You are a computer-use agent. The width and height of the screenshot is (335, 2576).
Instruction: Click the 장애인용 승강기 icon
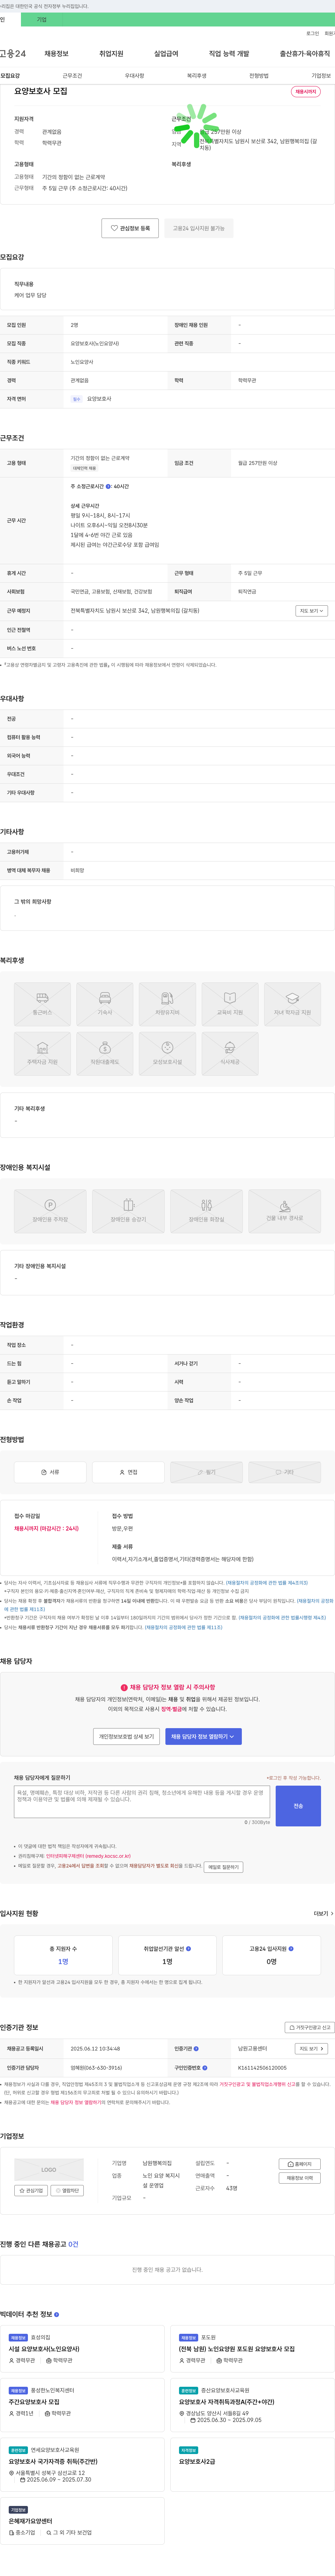pyautogui.click(x=128, y=1211)
